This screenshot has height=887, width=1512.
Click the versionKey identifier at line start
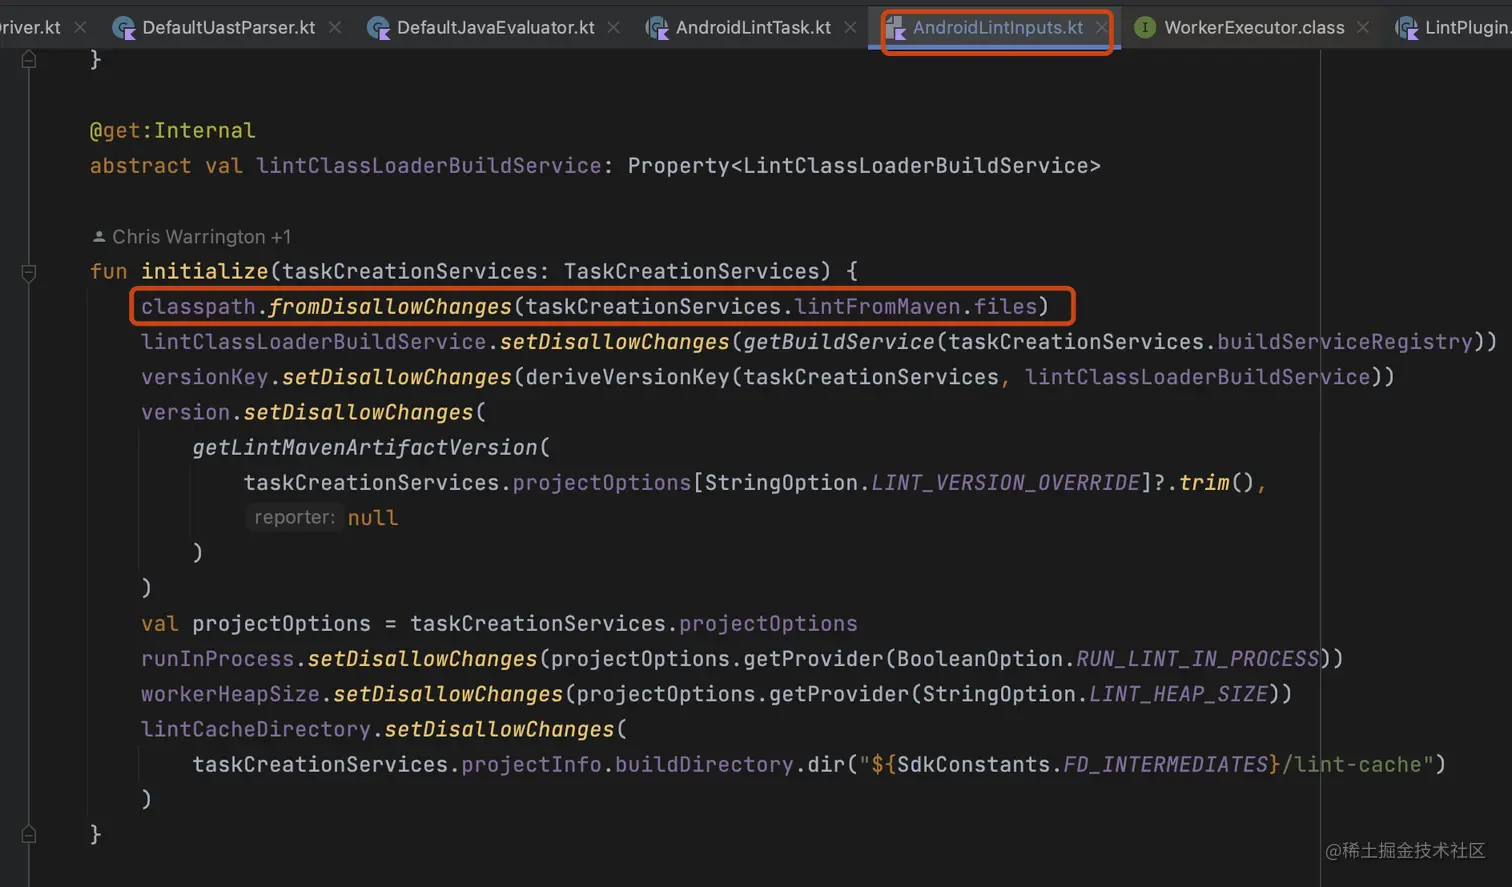point(205,377)
